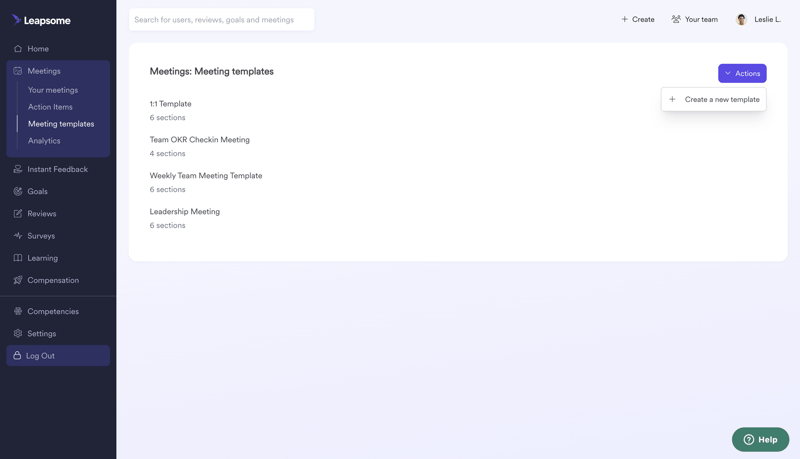The image size is (800, 459).
Task: Open Instant Feedback section
Action: [58, 169]
